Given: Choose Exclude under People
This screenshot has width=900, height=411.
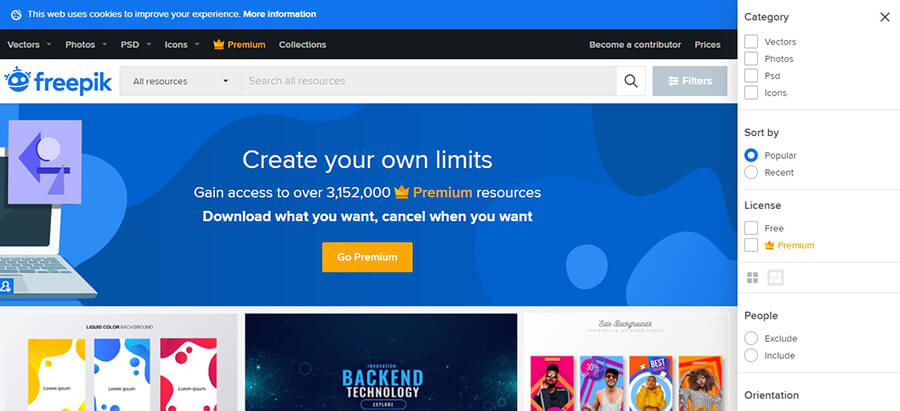Looking at the screenshot, I should point(751,338).
